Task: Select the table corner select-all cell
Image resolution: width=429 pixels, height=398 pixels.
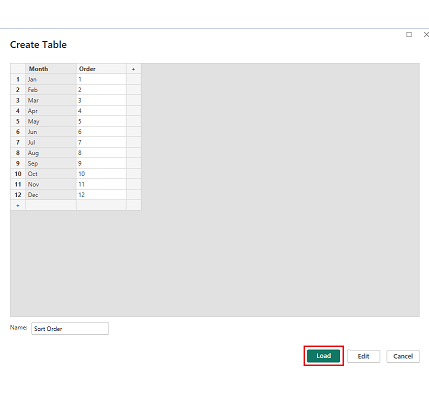Action: coord(18,69)
